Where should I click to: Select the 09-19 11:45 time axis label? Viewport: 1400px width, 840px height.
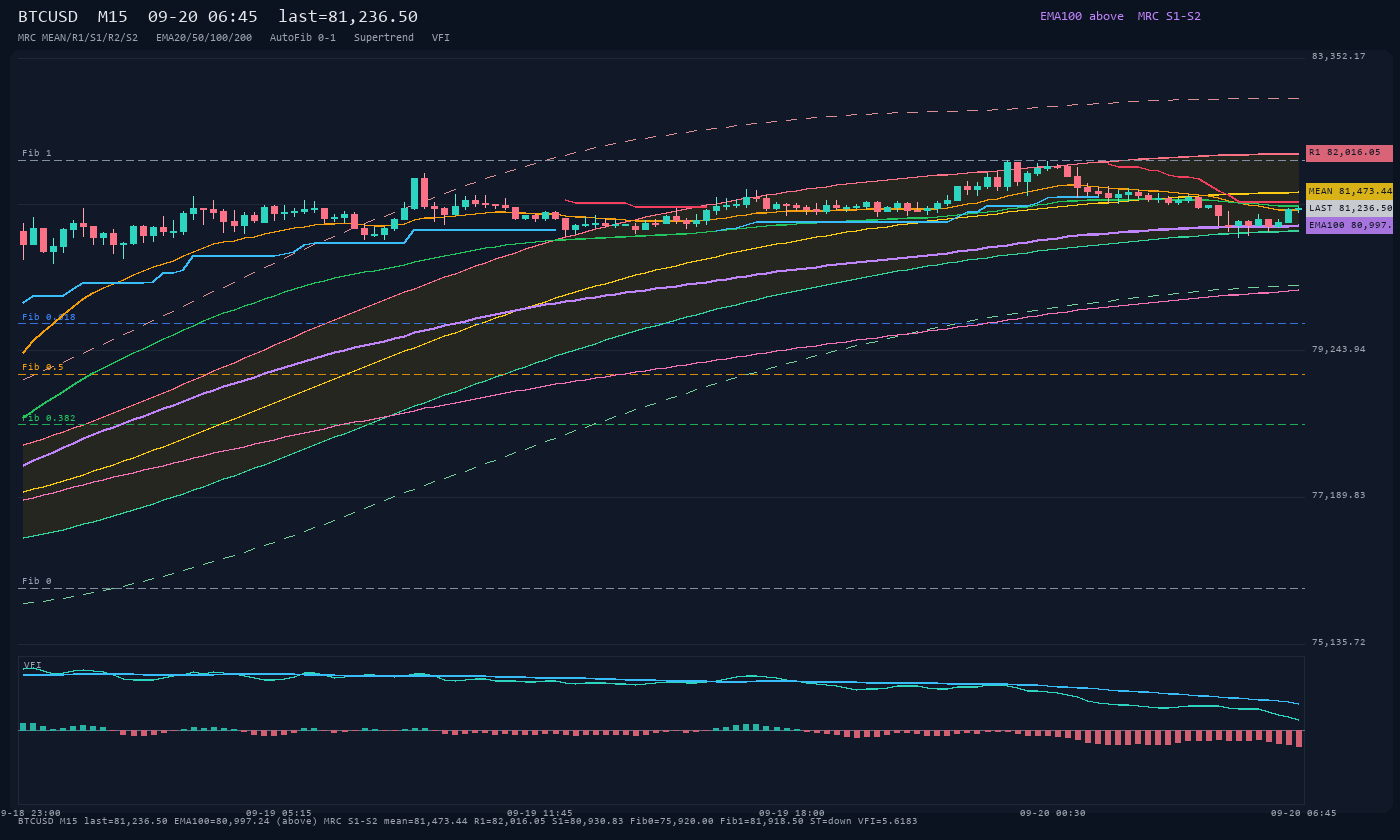(540, 813)
